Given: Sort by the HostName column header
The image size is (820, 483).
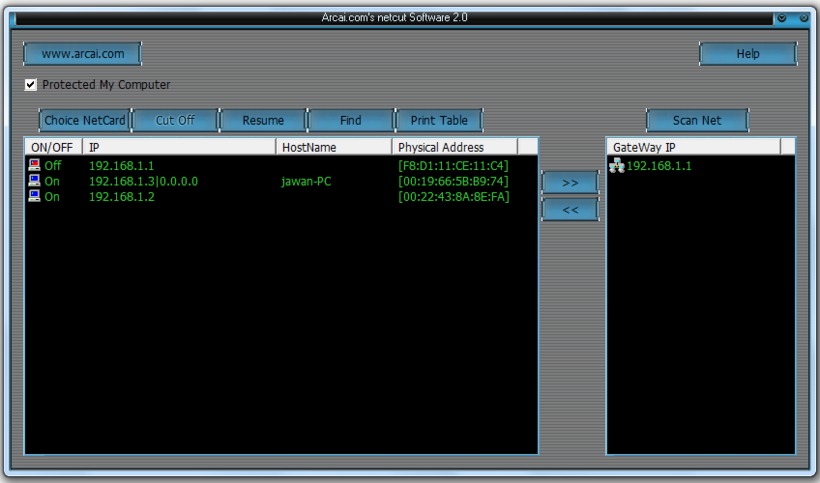Looking at the screenshot, I should (x=334, y=147).
